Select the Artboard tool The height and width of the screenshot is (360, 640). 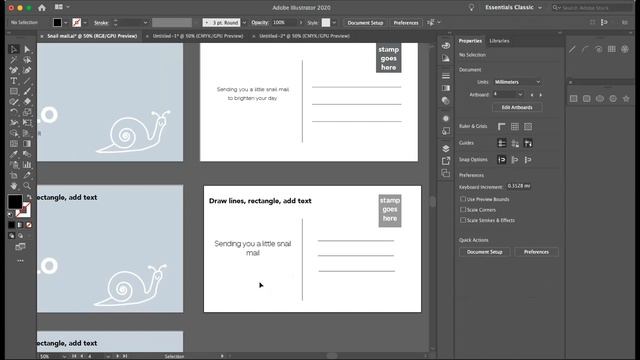[13, 176]
